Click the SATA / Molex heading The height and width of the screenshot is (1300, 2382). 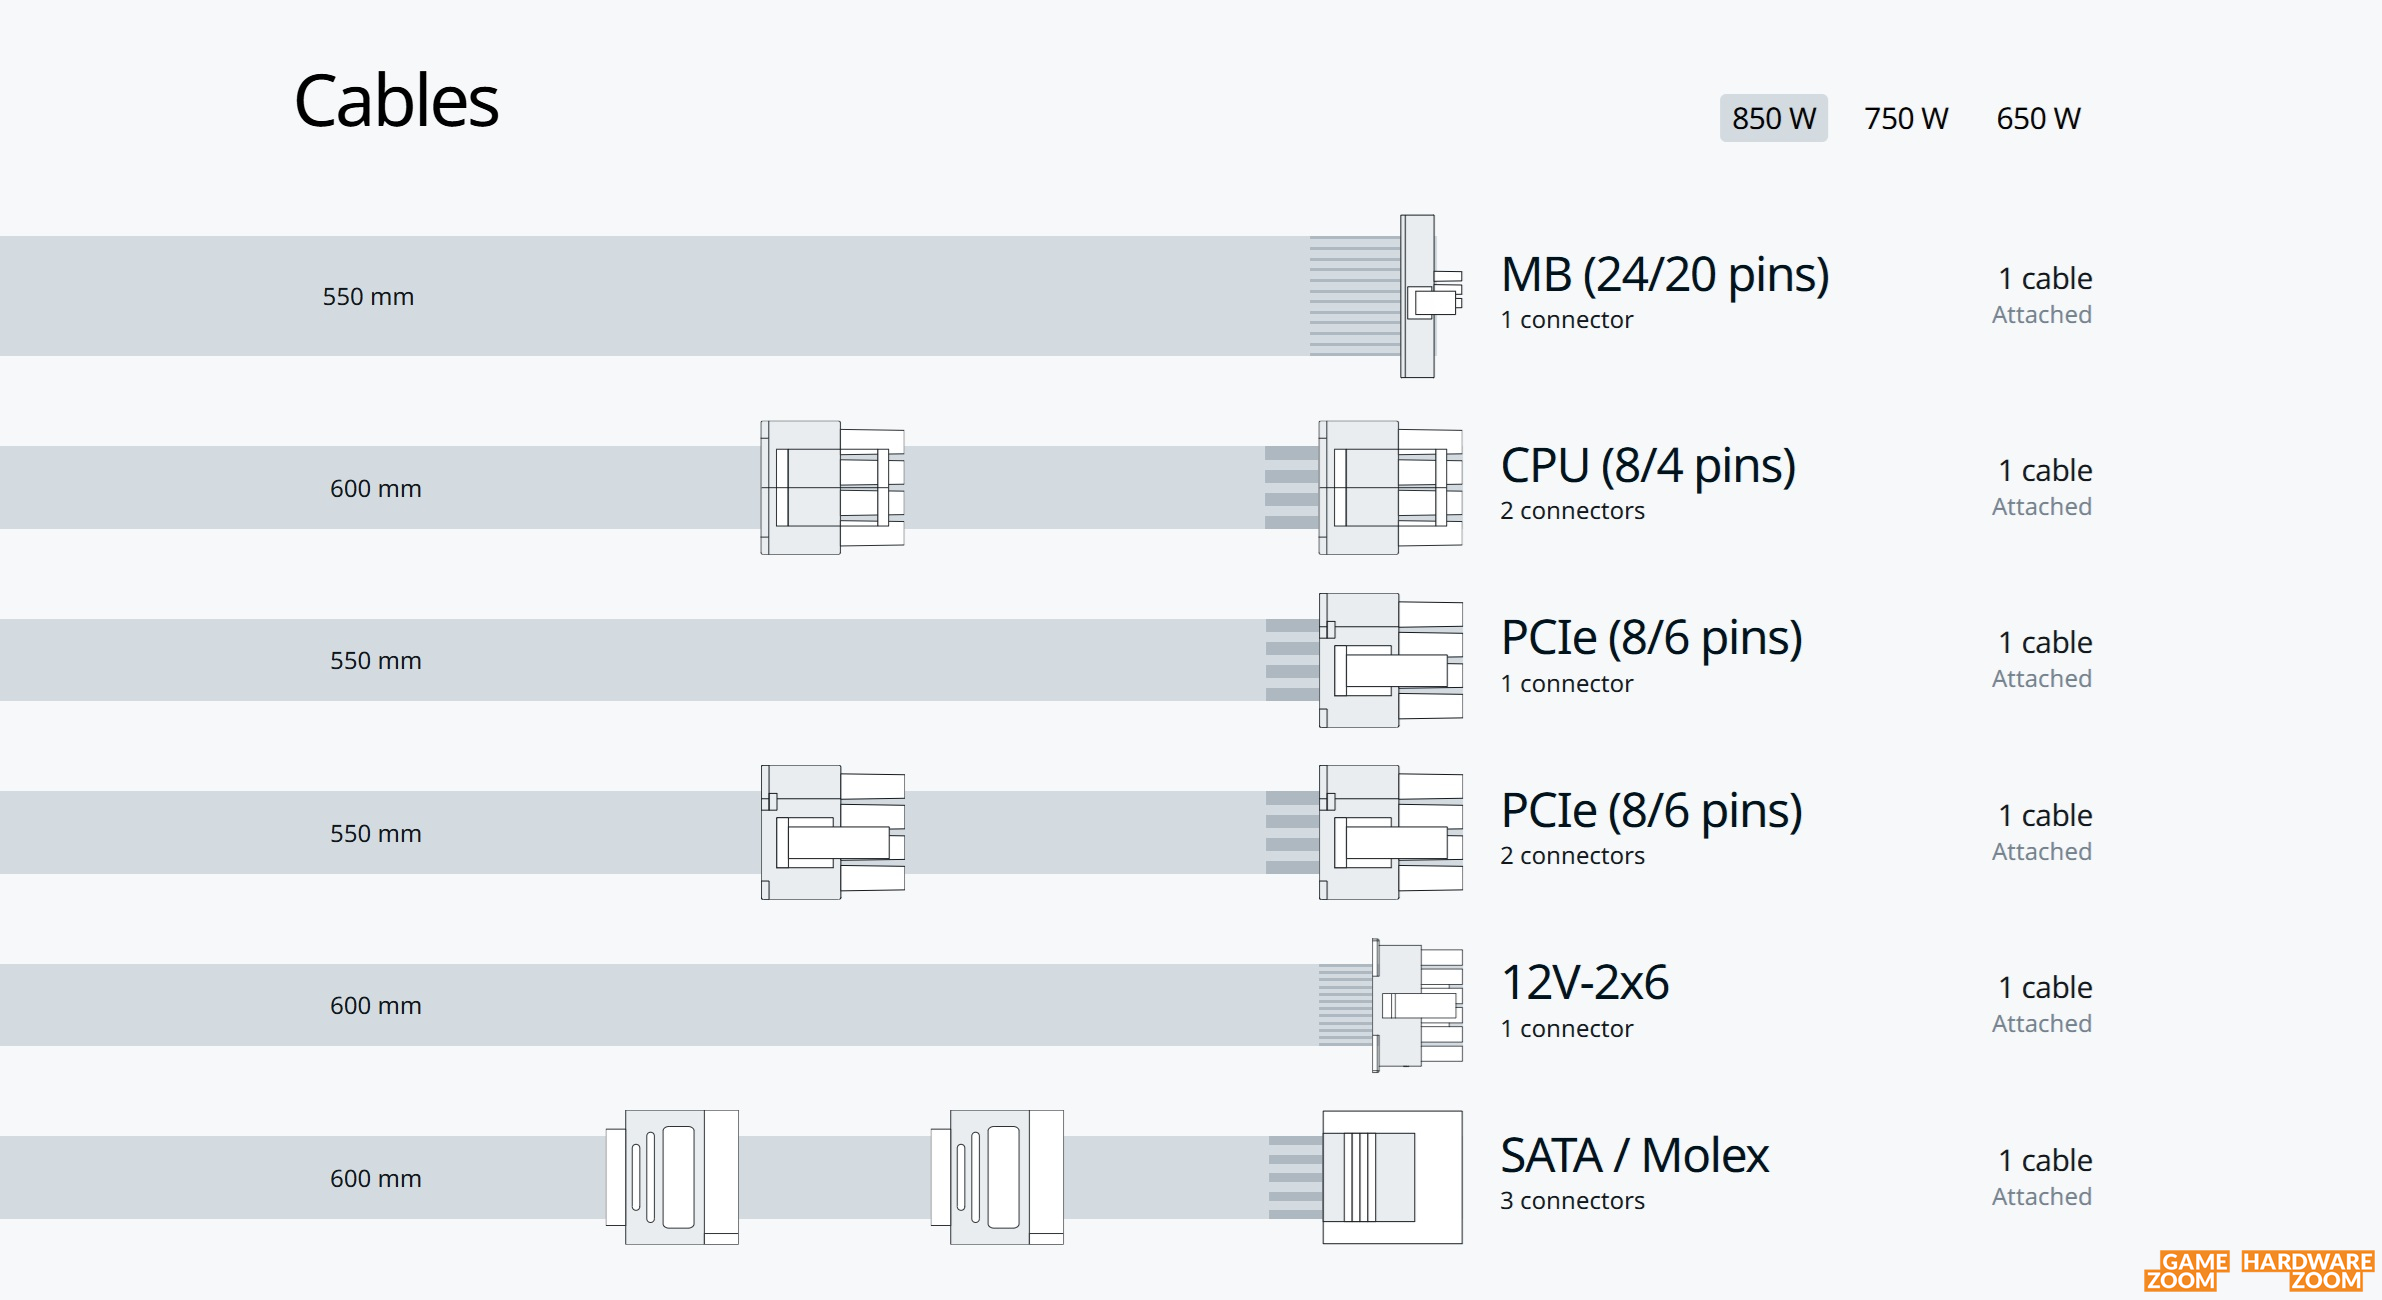[x=1635, y=1156]
